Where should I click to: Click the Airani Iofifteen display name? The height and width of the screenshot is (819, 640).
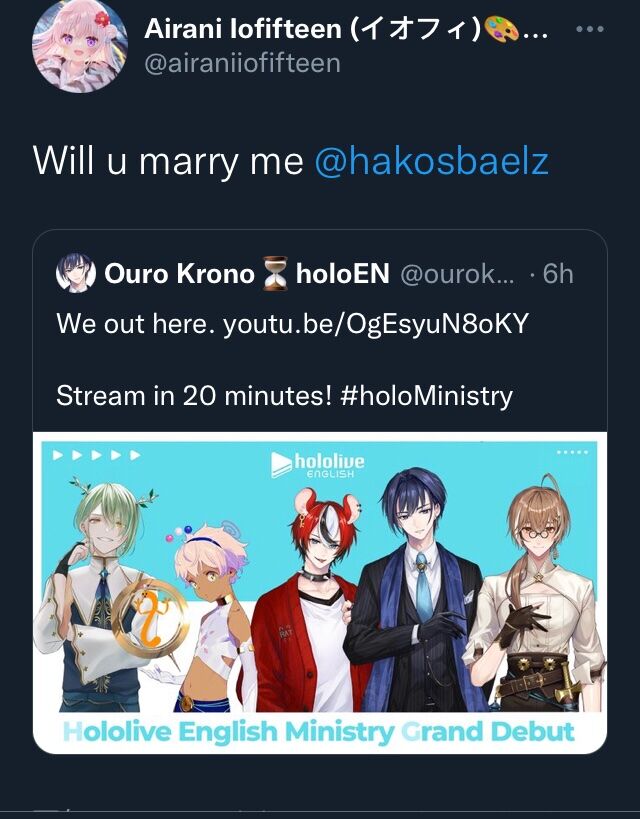312,28
